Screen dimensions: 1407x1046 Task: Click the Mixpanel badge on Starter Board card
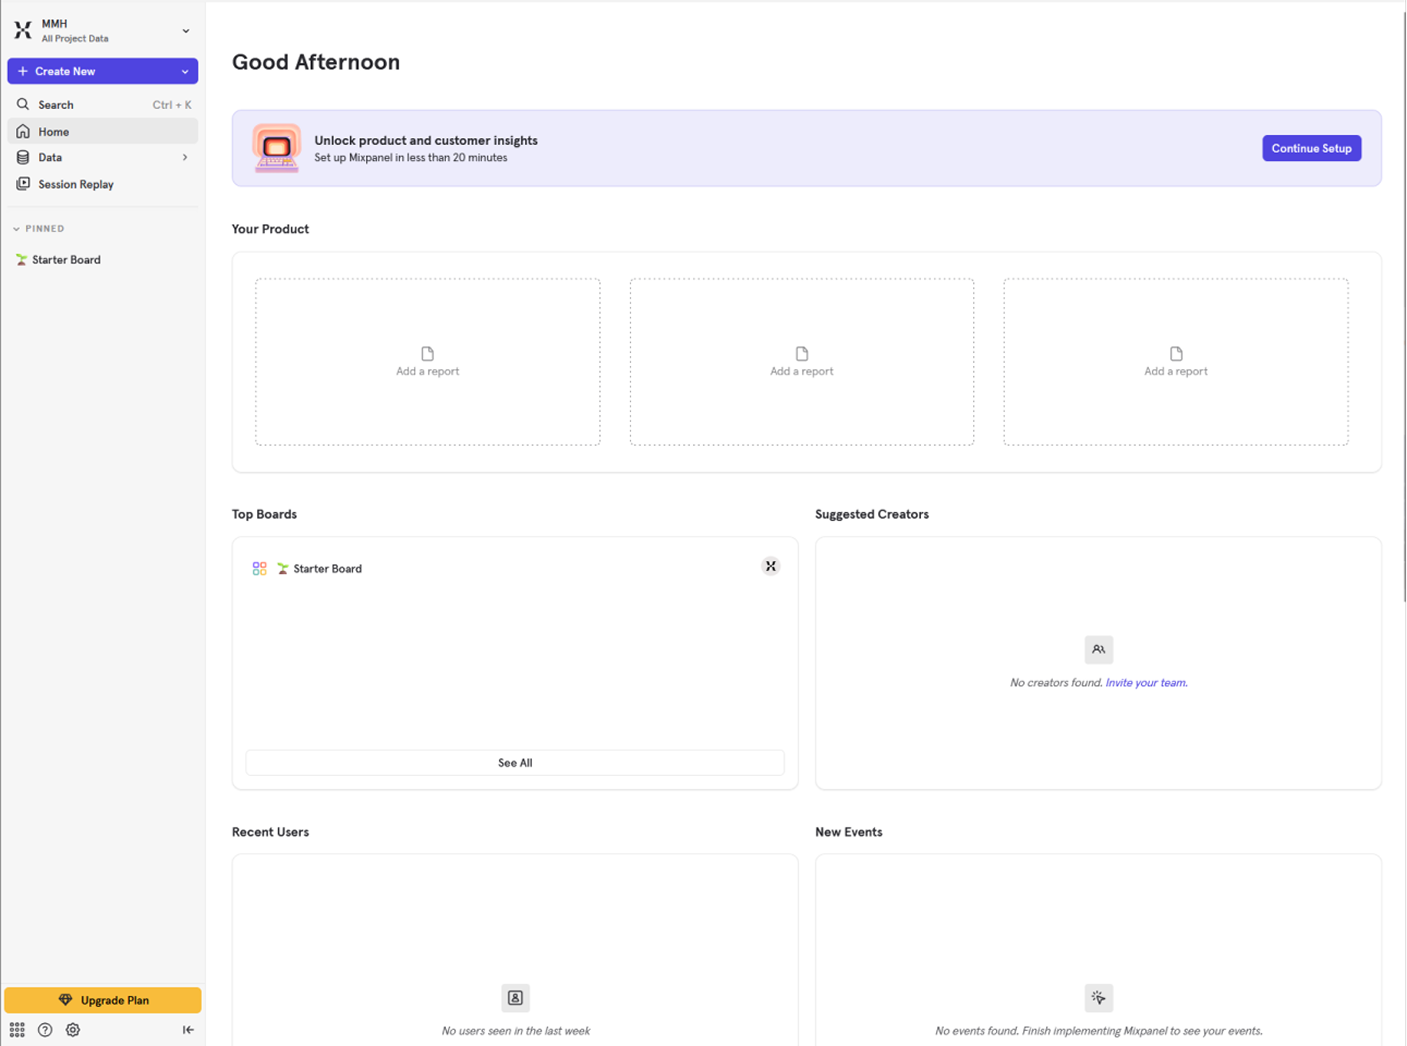point(770,566)
